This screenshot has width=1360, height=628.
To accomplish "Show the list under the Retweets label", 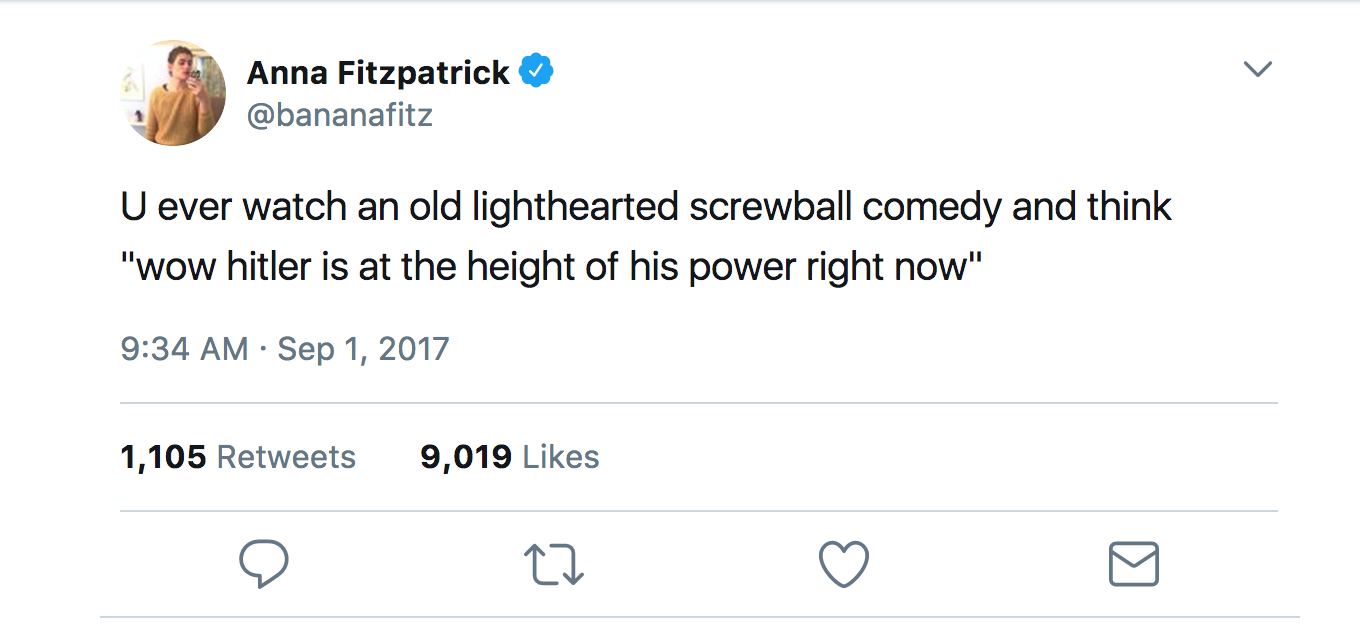I will click(286, 457).
